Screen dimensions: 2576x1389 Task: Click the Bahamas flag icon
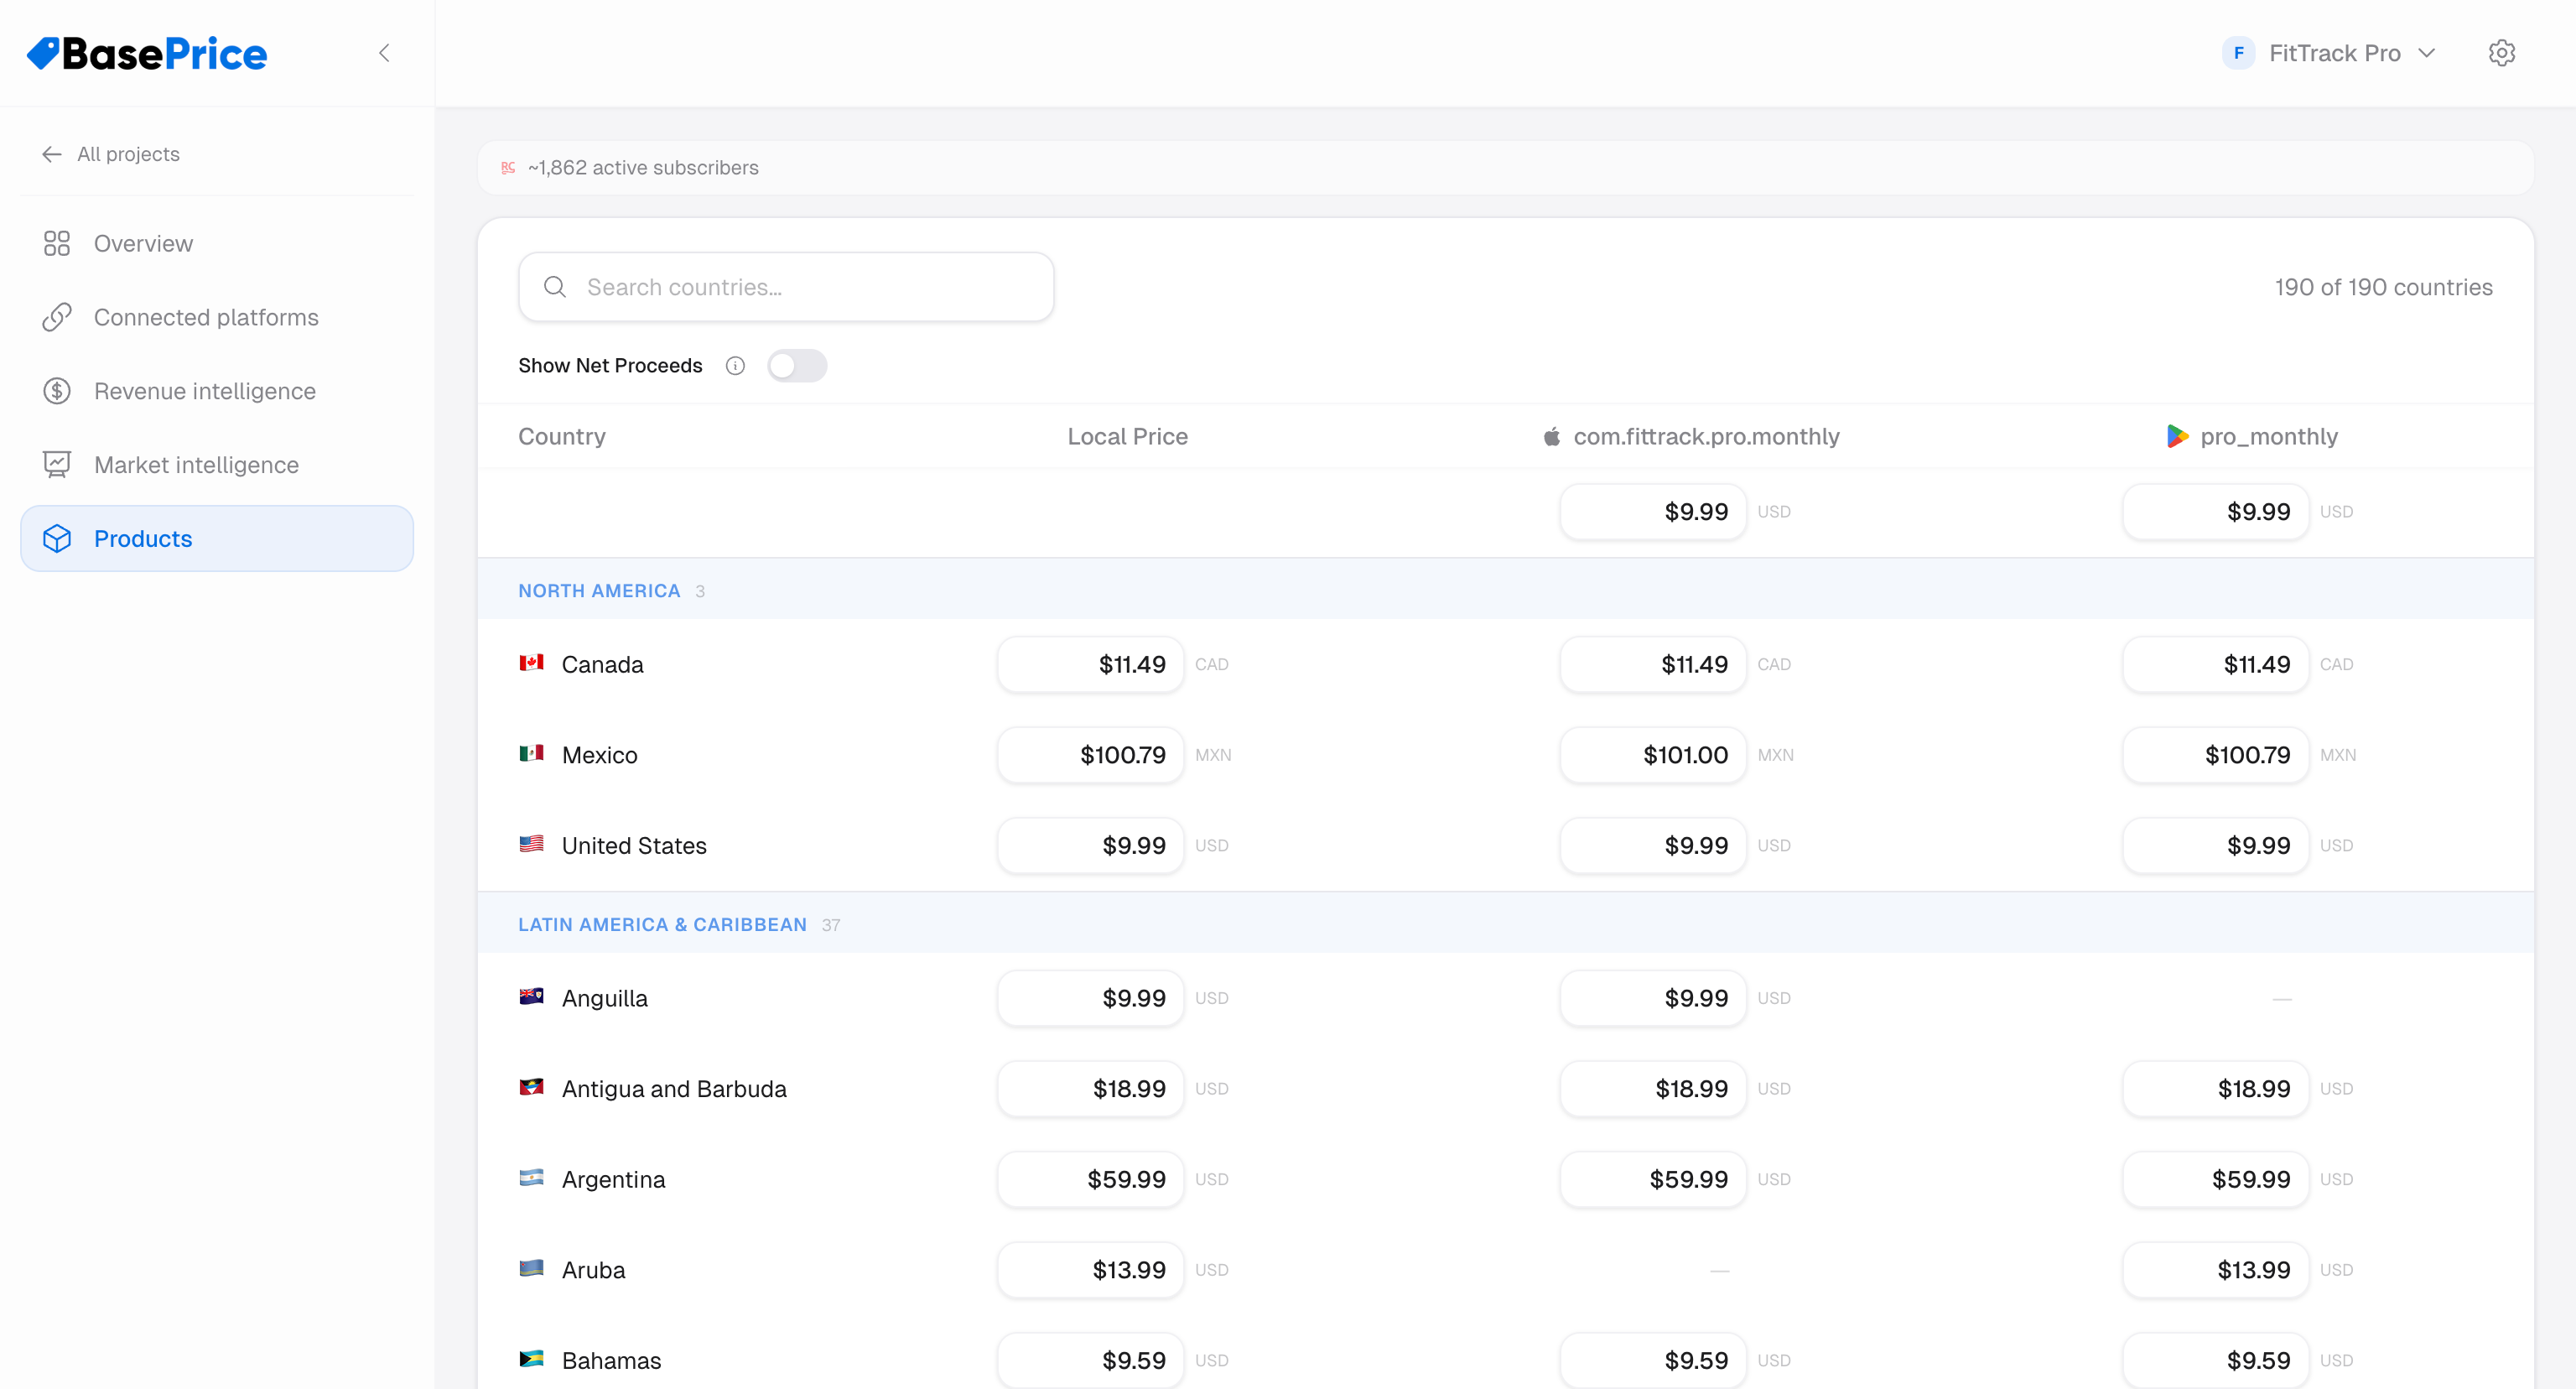tap(532, 1359)
